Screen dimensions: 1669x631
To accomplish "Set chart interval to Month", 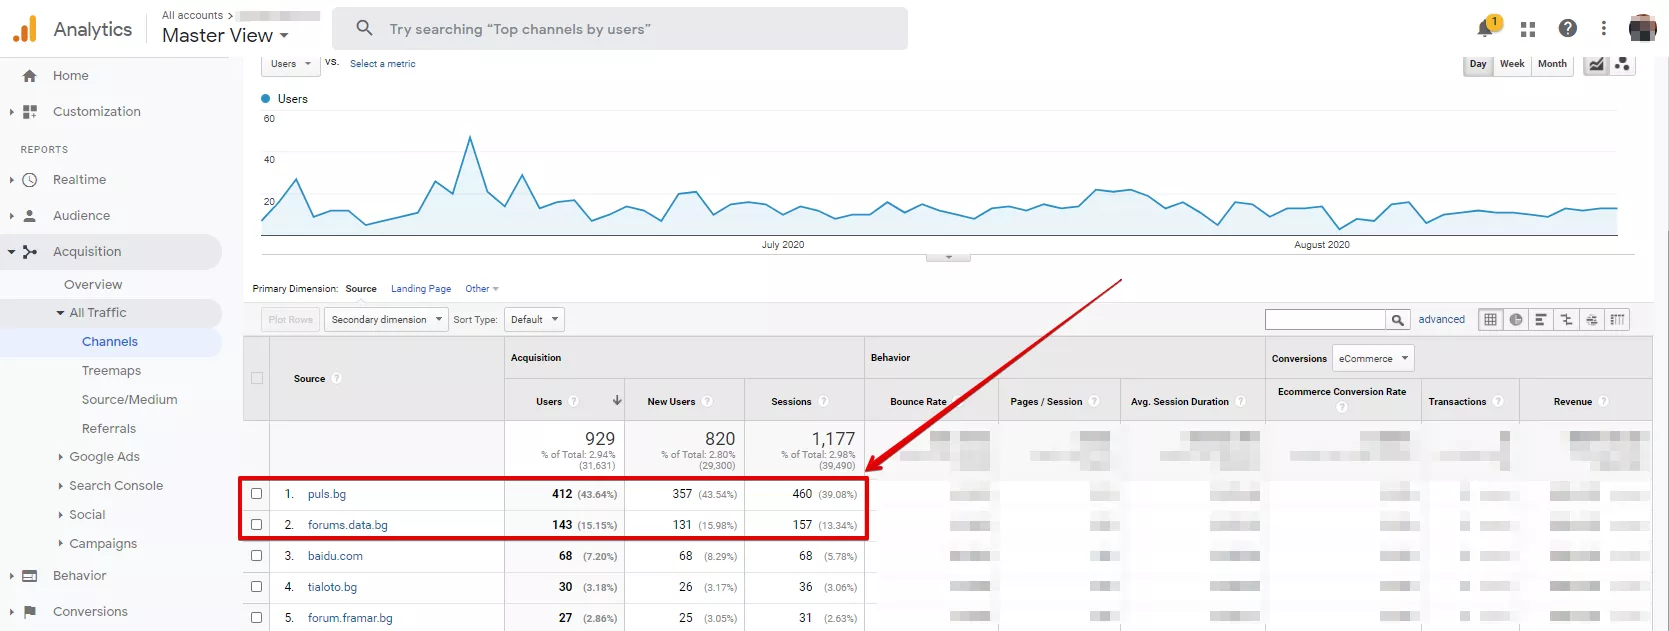I will tap(1552, 64).
